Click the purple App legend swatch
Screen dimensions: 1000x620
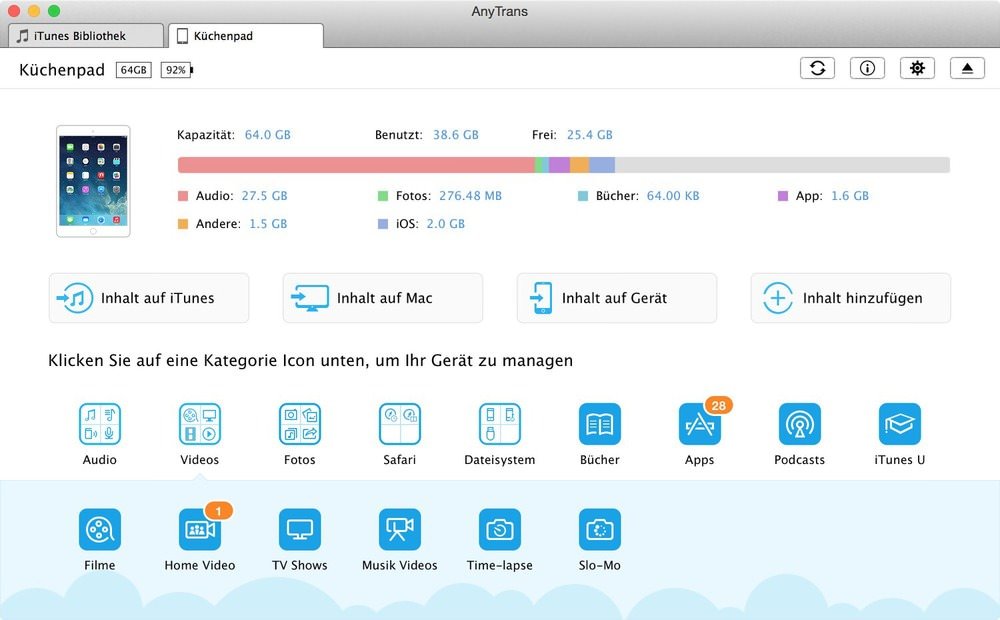(x=783, y=196)
